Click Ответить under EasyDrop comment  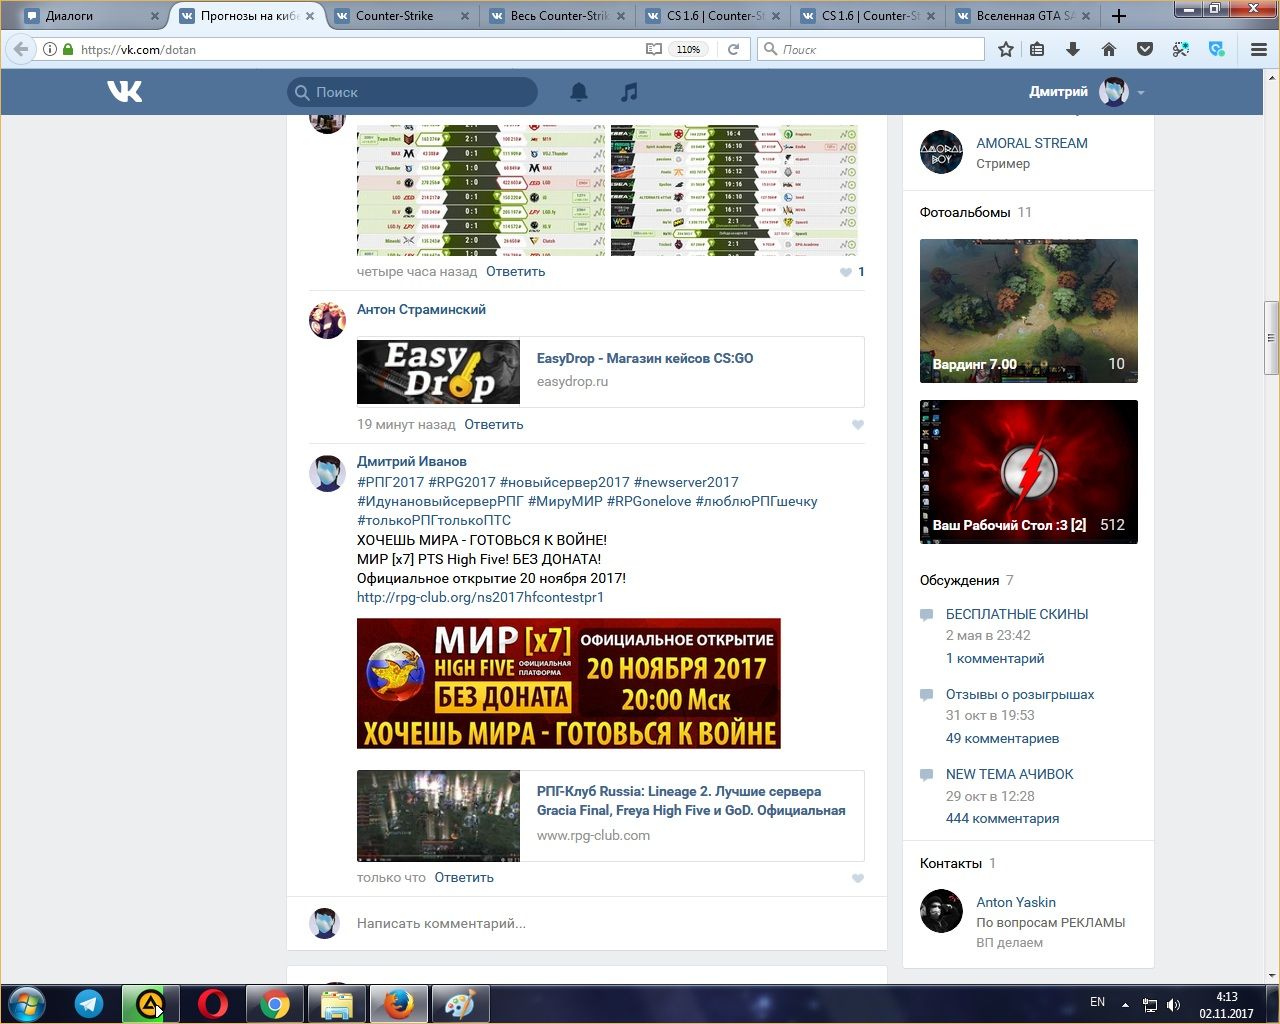[493, 424]
